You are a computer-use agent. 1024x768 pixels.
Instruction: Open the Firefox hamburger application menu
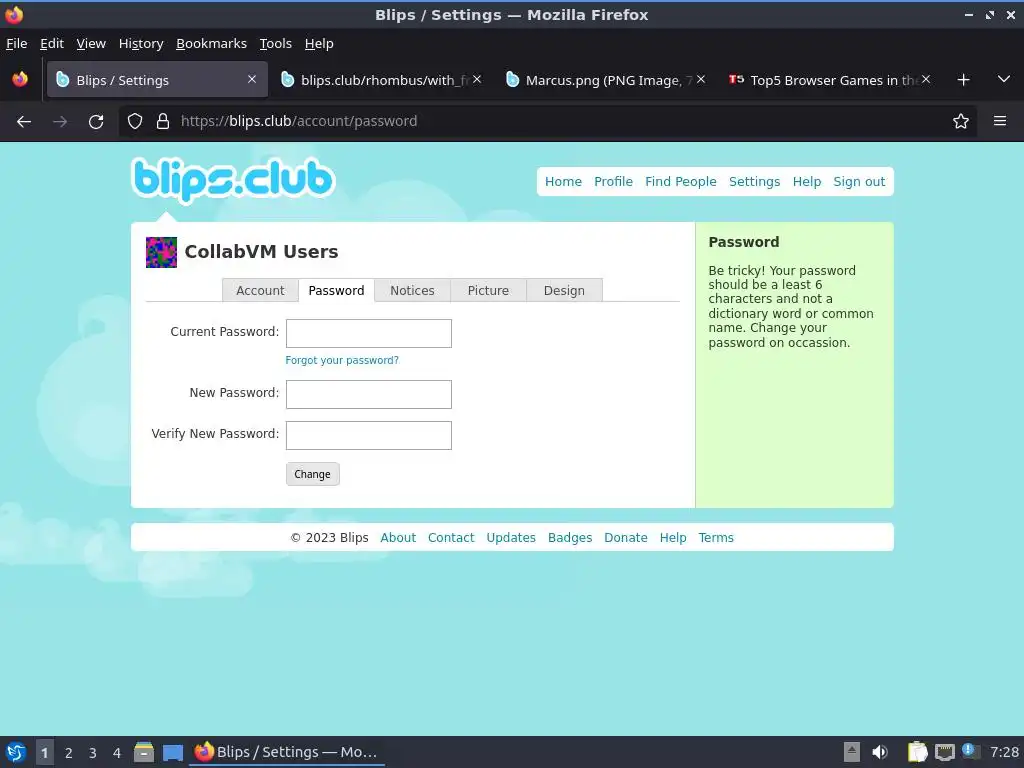[x=1000, y=121]
